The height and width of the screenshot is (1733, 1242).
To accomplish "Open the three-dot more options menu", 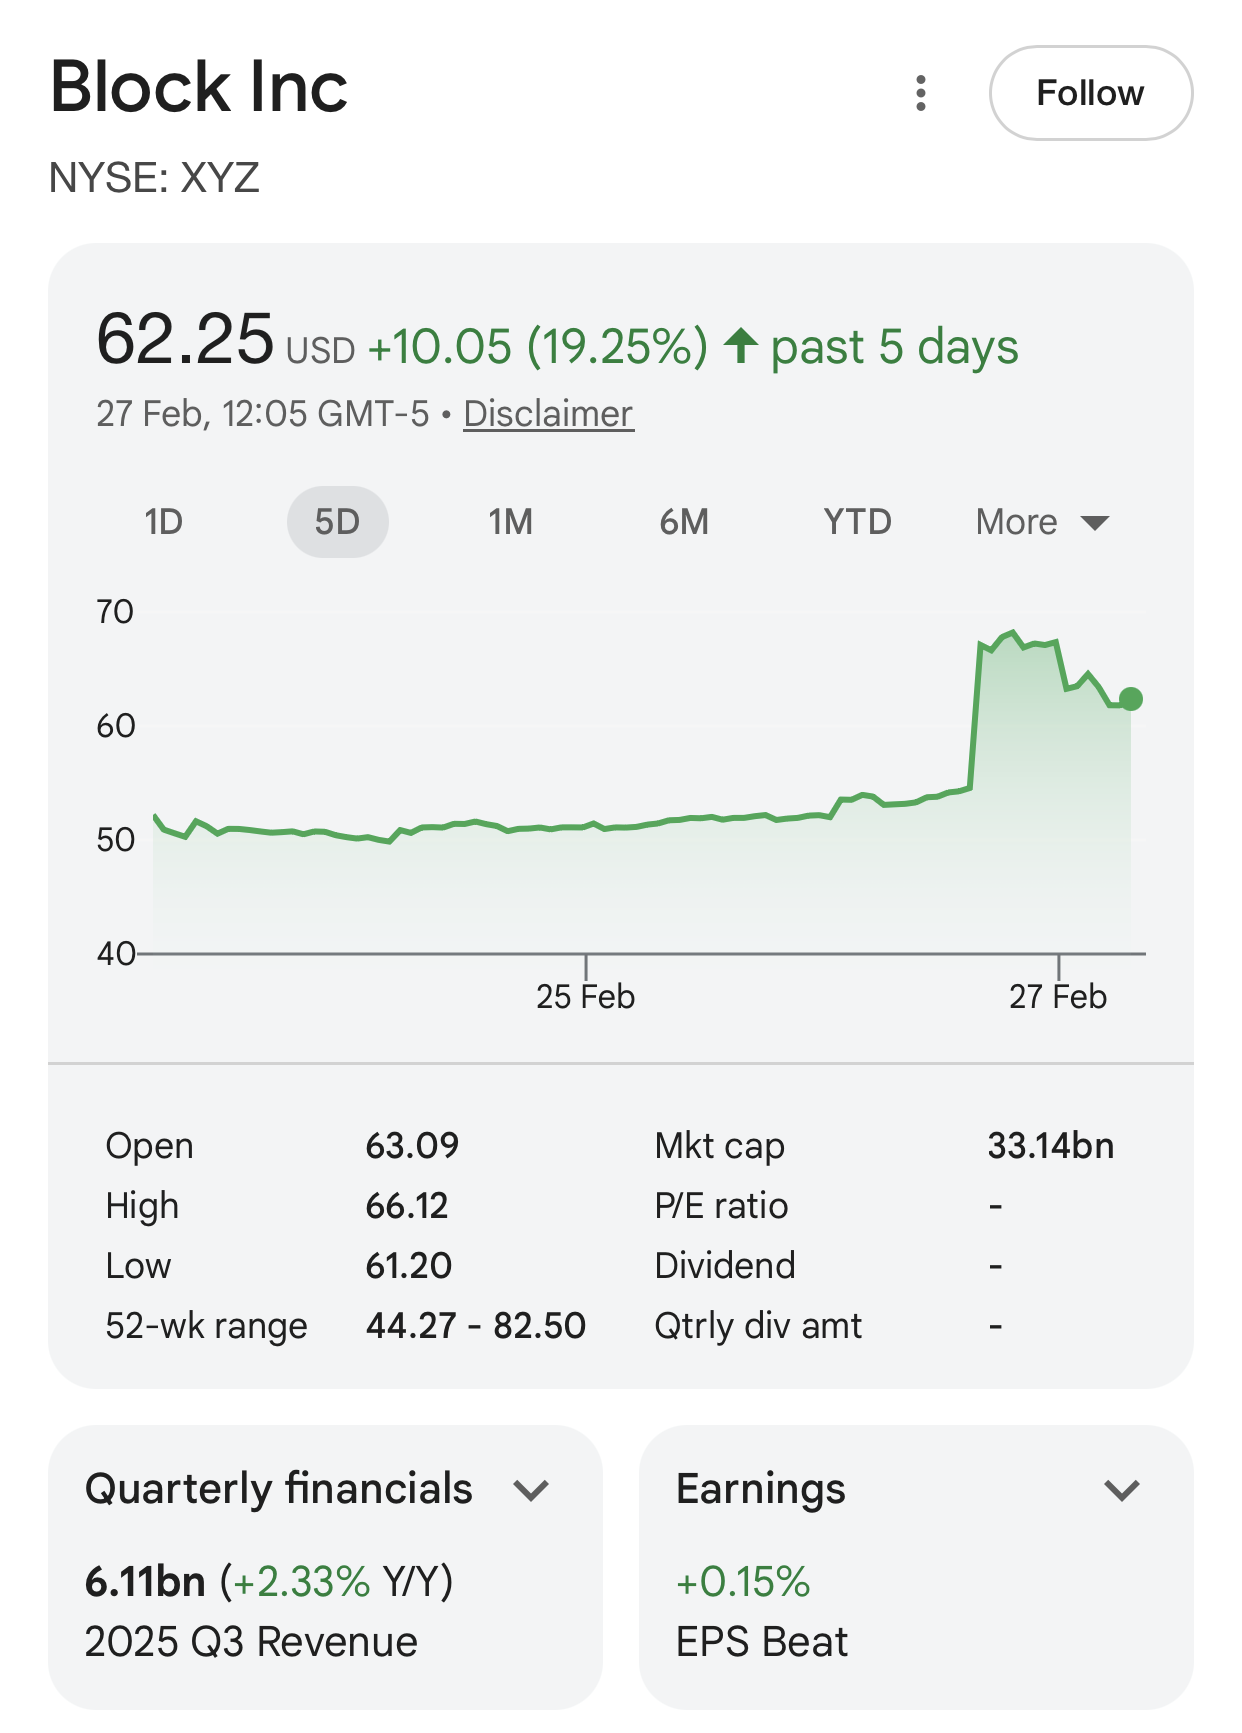I will (x=921, y=93).
